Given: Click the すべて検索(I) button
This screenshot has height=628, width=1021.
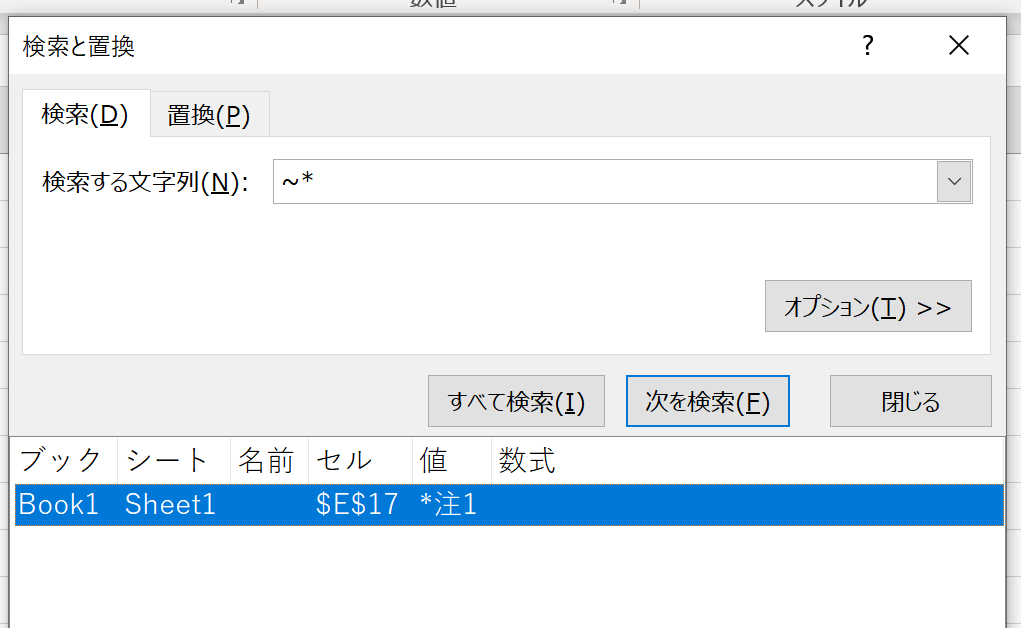Looking at the screenshot, I should 516,401.
